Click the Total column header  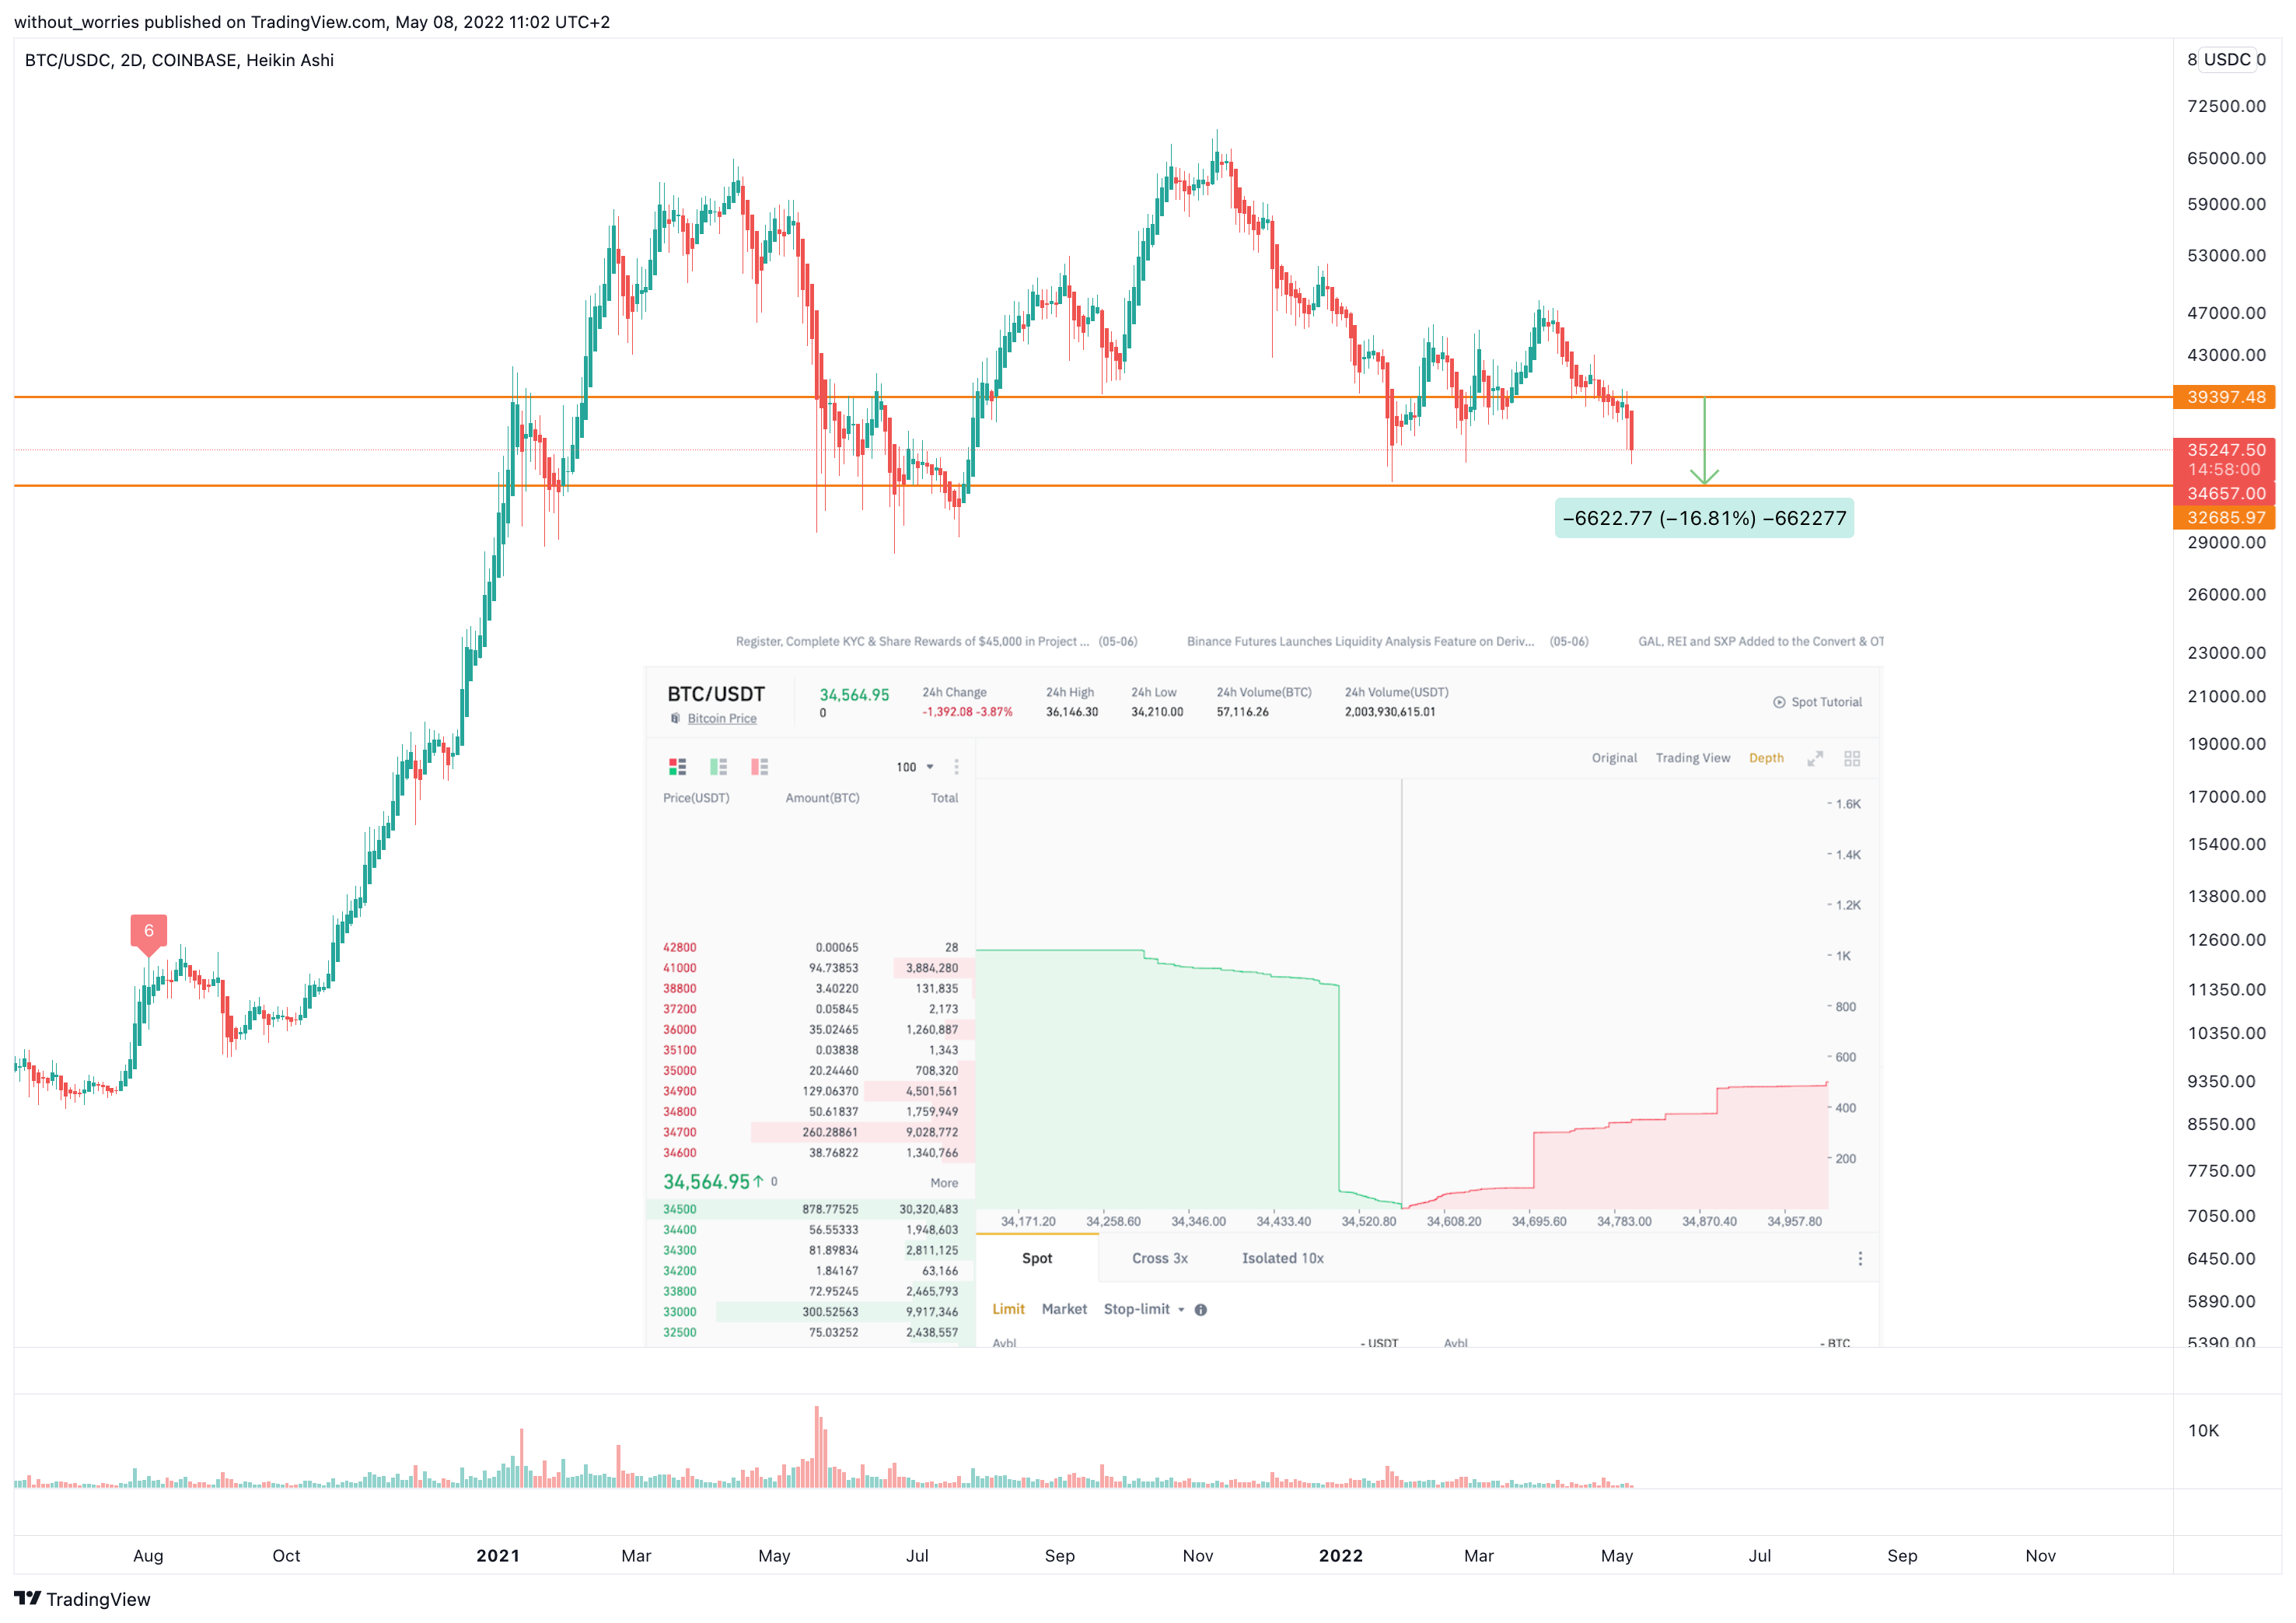pyautogui.click(x=944, y=798)
